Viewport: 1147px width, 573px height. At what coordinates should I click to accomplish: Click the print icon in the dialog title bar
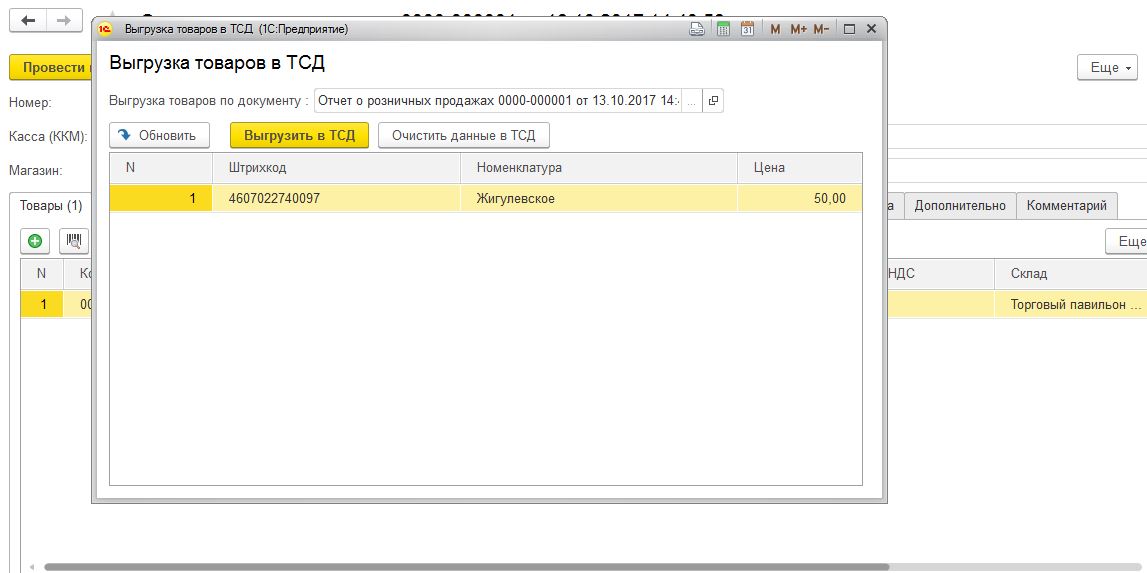point(697,30)
